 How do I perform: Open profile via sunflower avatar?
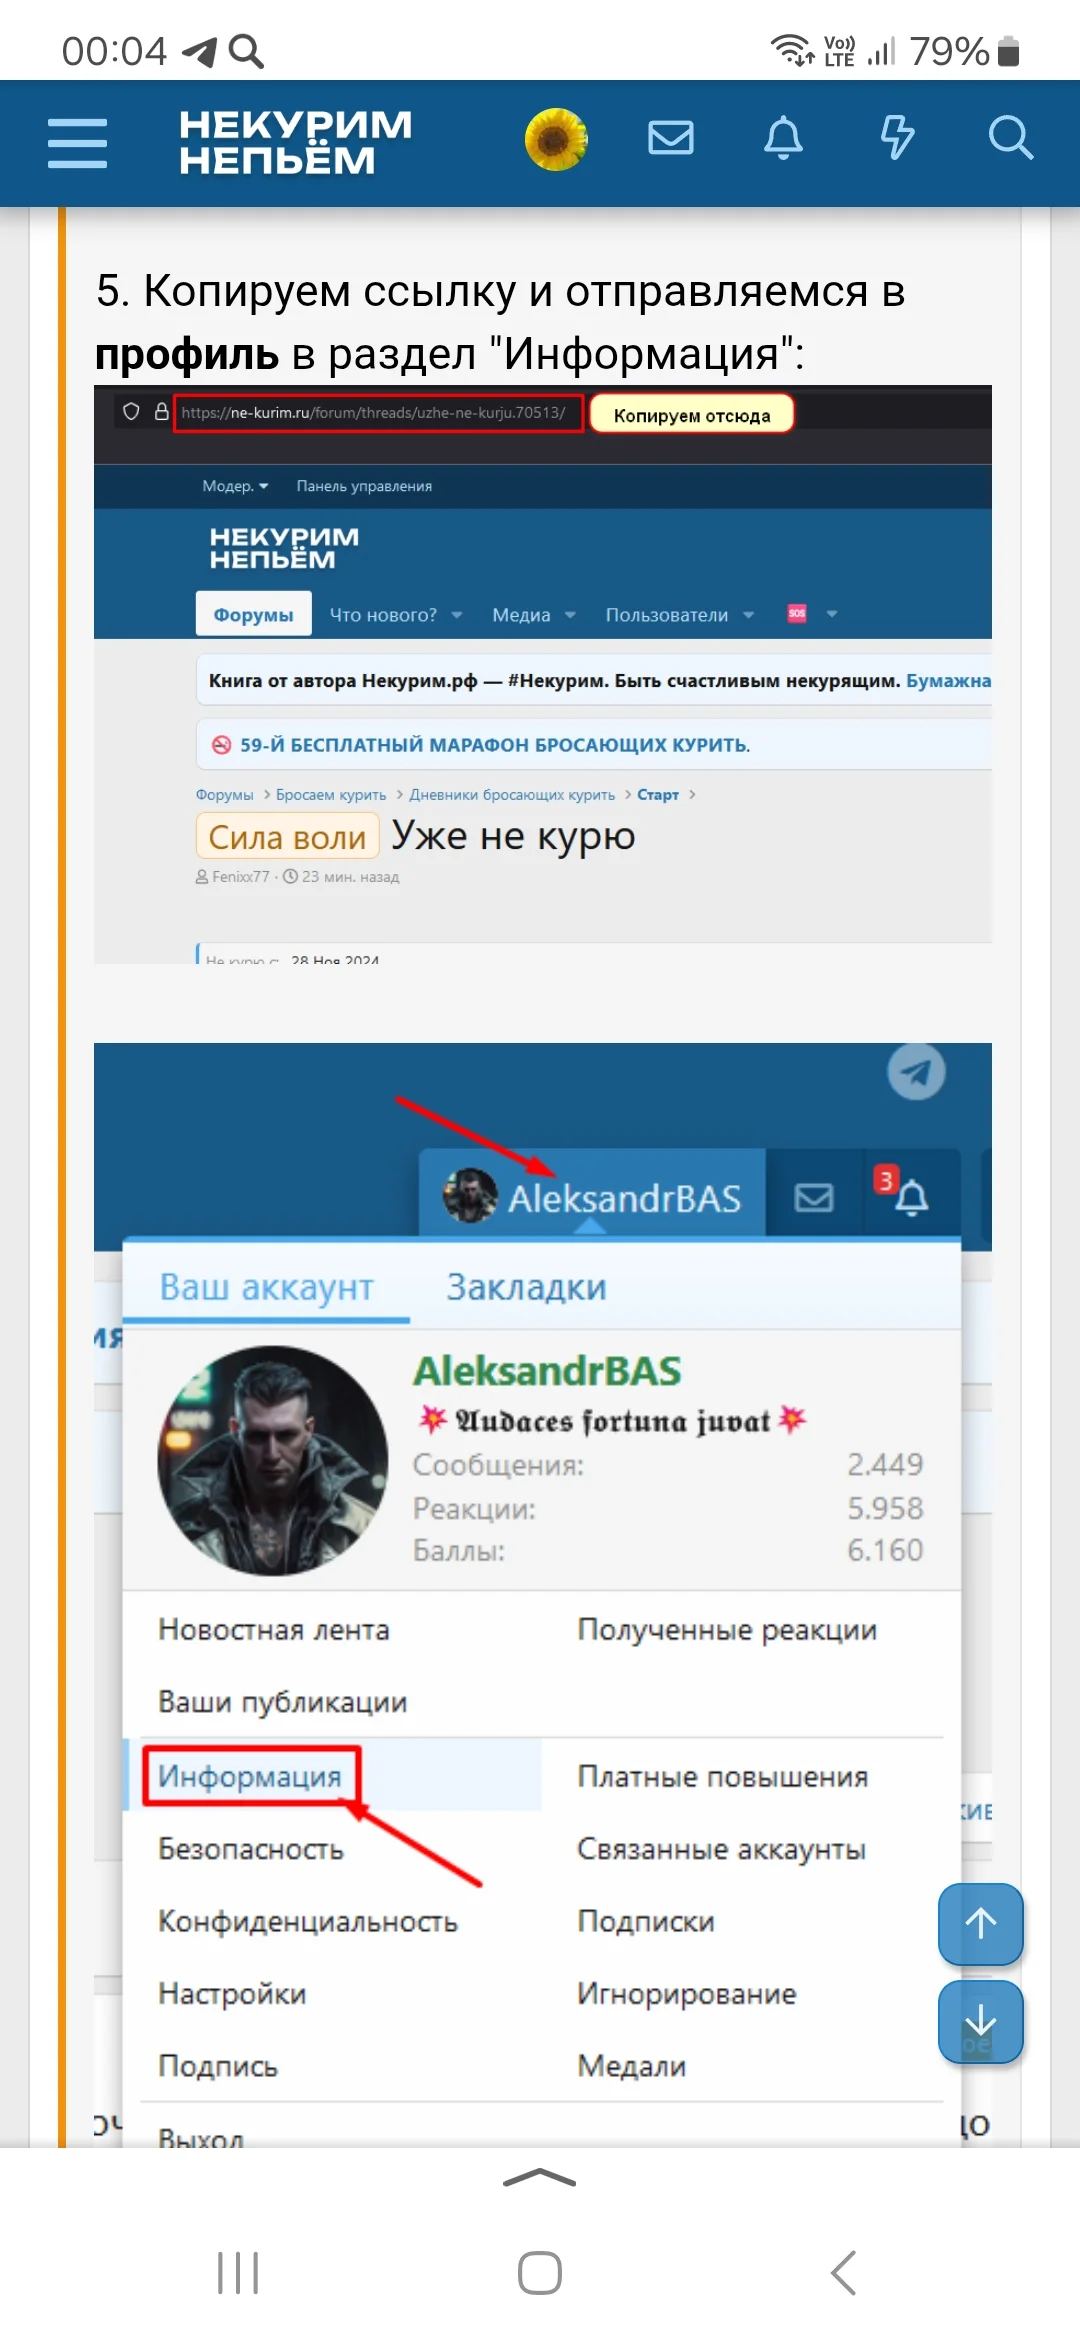pyautogui.click(x=556, y=139)
